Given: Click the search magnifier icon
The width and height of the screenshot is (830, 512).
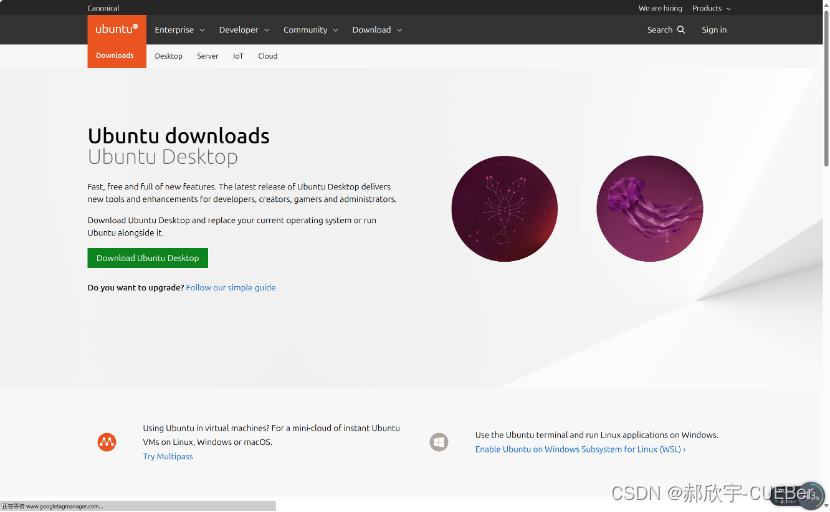Looking at the screenshot, I should (681, 30).
